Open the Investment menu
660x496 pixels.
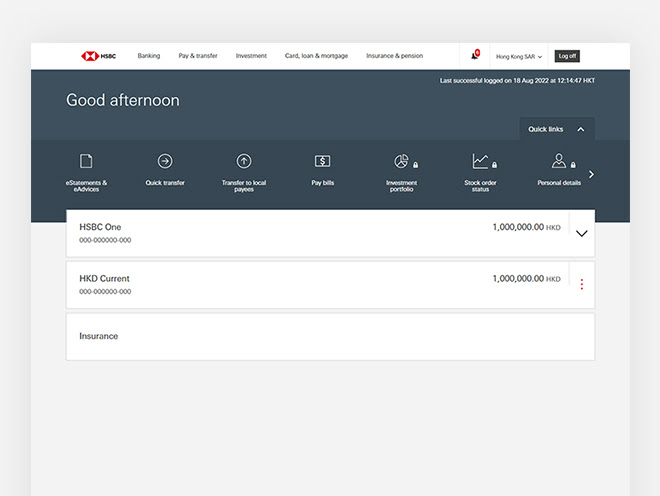251,56
